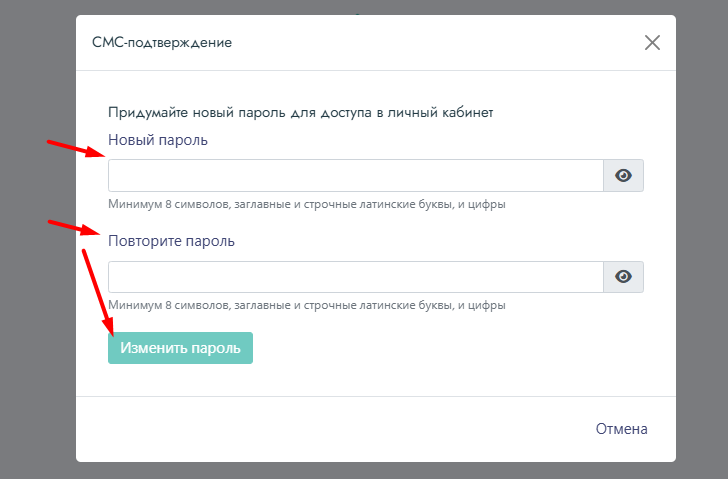Select the СМС-подтверждение dialog title
Screen dimensions: 728x479
(162, 42)
